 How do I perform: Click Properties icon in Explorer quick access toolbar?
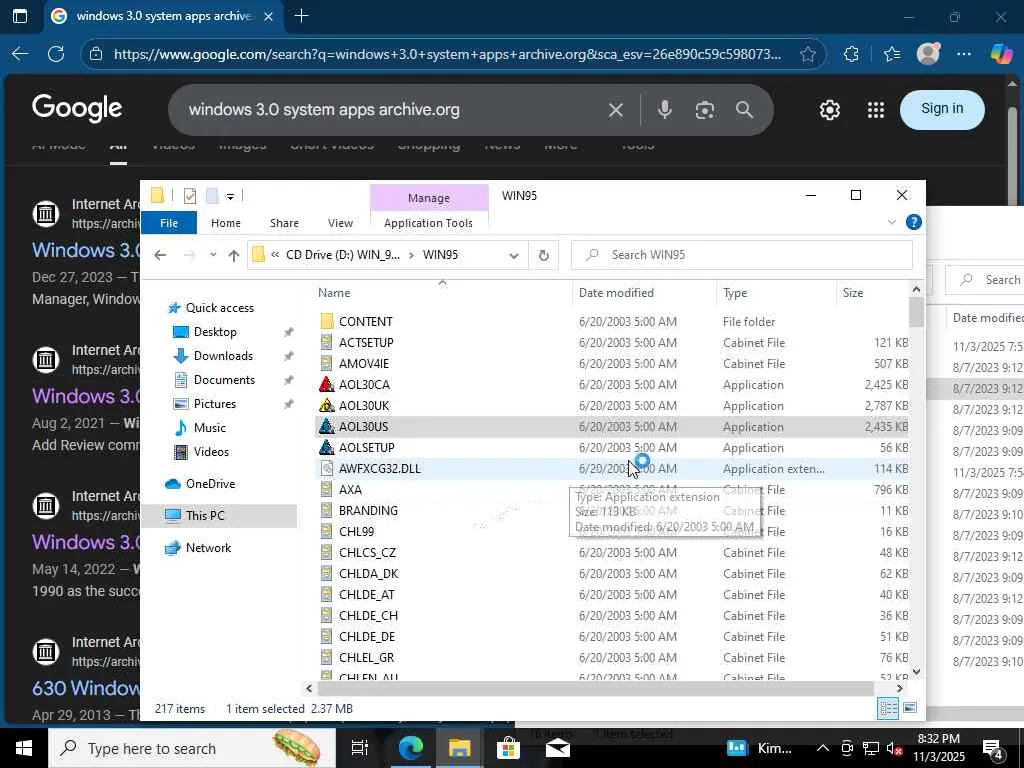190,195
